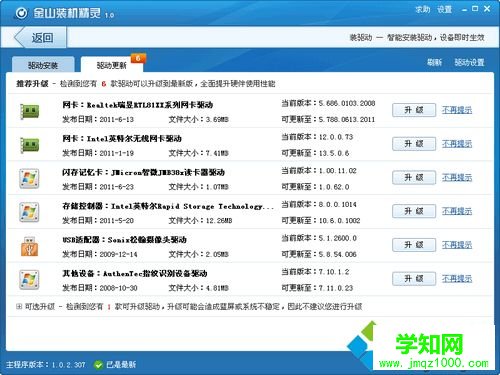Click the Intel Rapid Storage Technology driver title
This screenshot has width=500, height=375.
click(168, 206)
